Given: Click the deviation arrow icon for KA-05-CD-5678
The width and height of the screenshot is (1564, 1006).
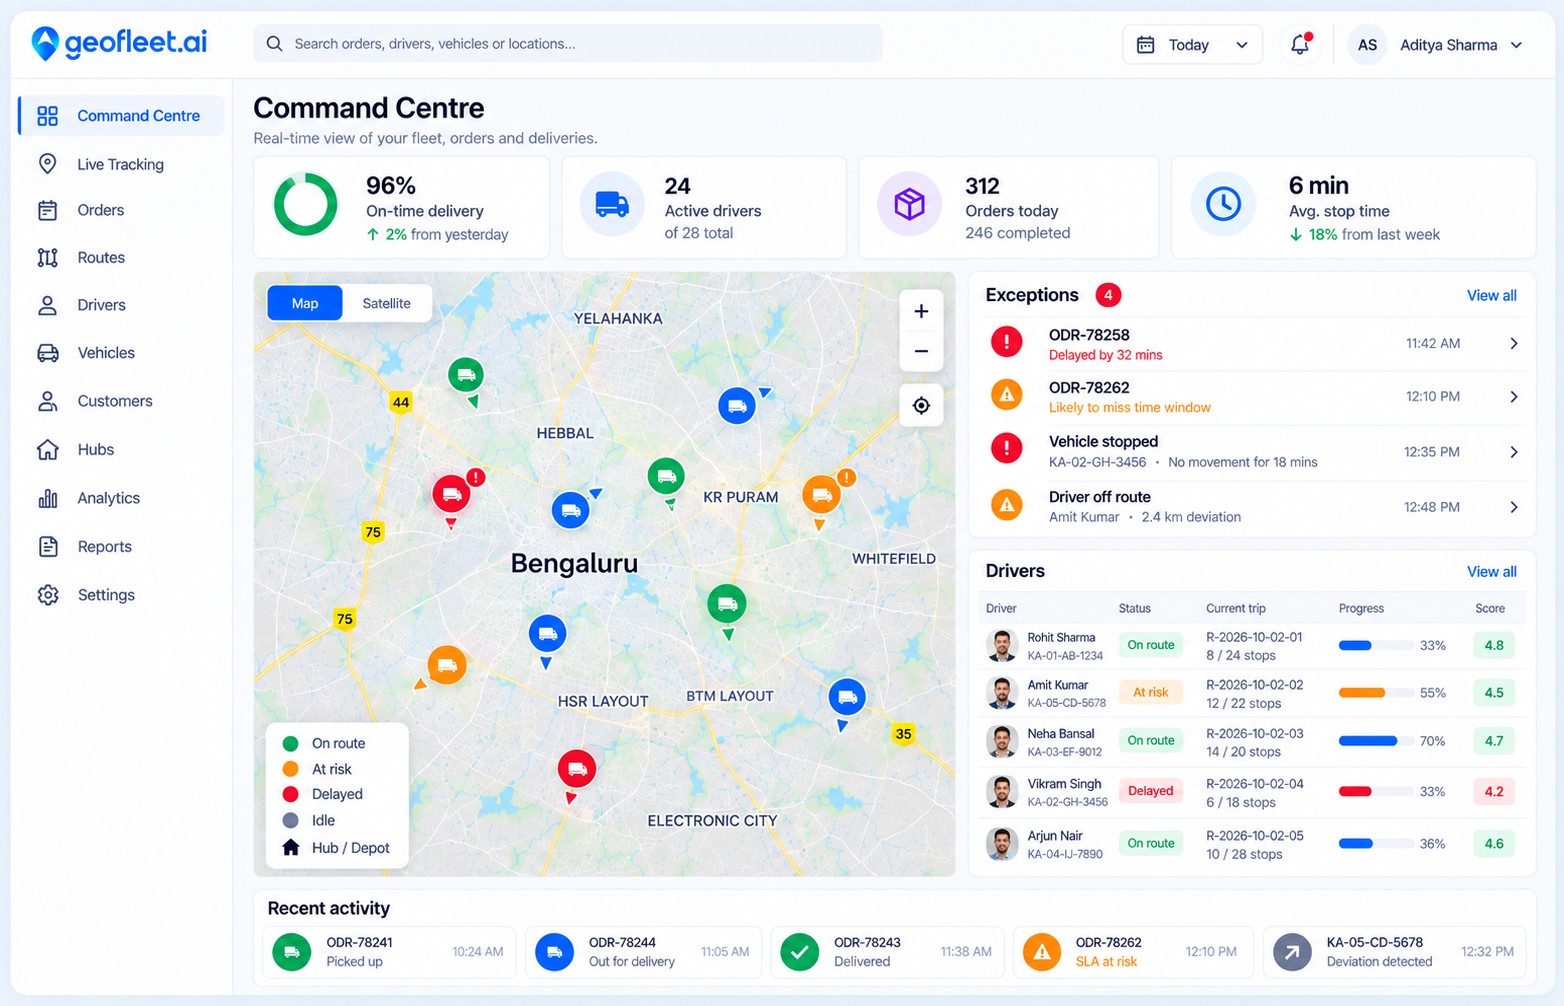Looking at the screenshot, I should pyautogui.click(x=1292, y=952).
